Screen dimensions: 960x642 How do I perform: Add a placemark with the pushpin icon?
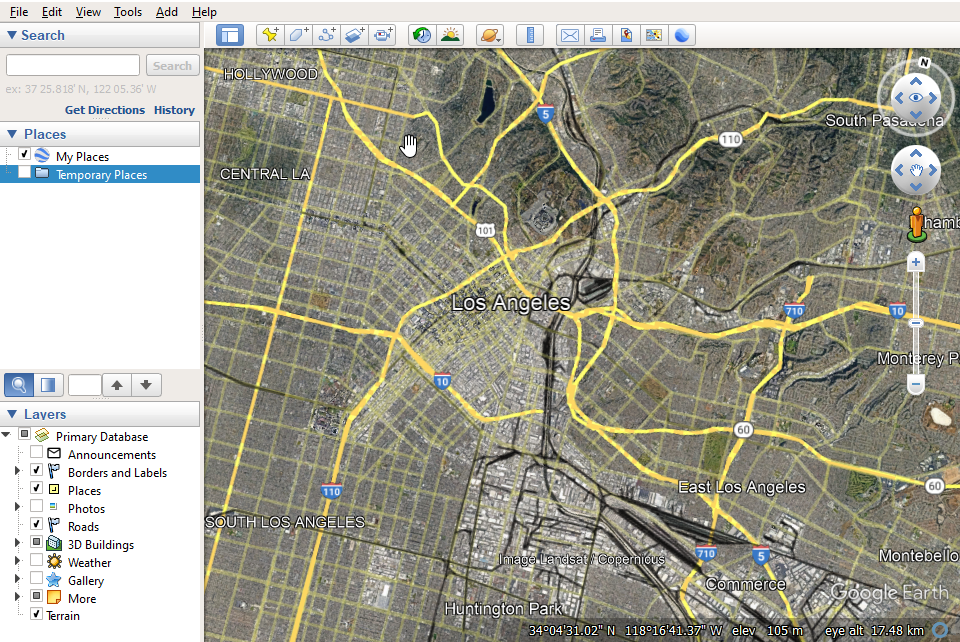[x=270, y=35]
